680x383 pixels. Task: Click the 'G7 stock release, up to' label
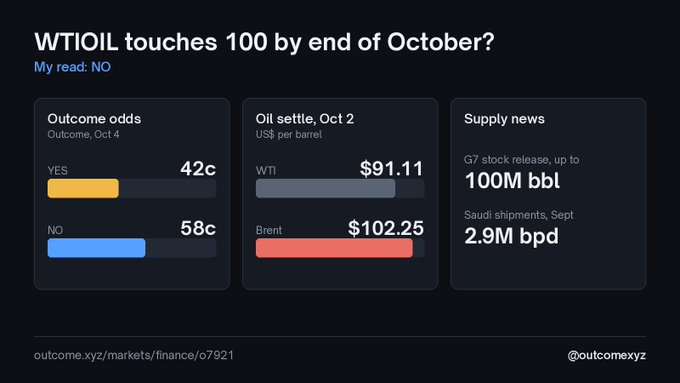click(521, 160)
